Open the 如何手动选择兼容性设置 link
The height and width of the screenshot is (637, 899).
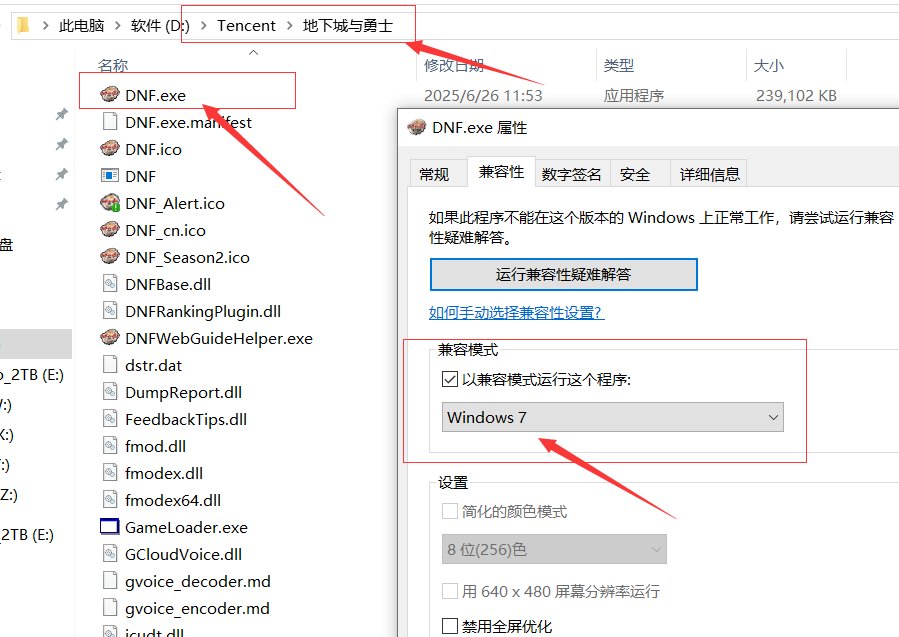517,312
